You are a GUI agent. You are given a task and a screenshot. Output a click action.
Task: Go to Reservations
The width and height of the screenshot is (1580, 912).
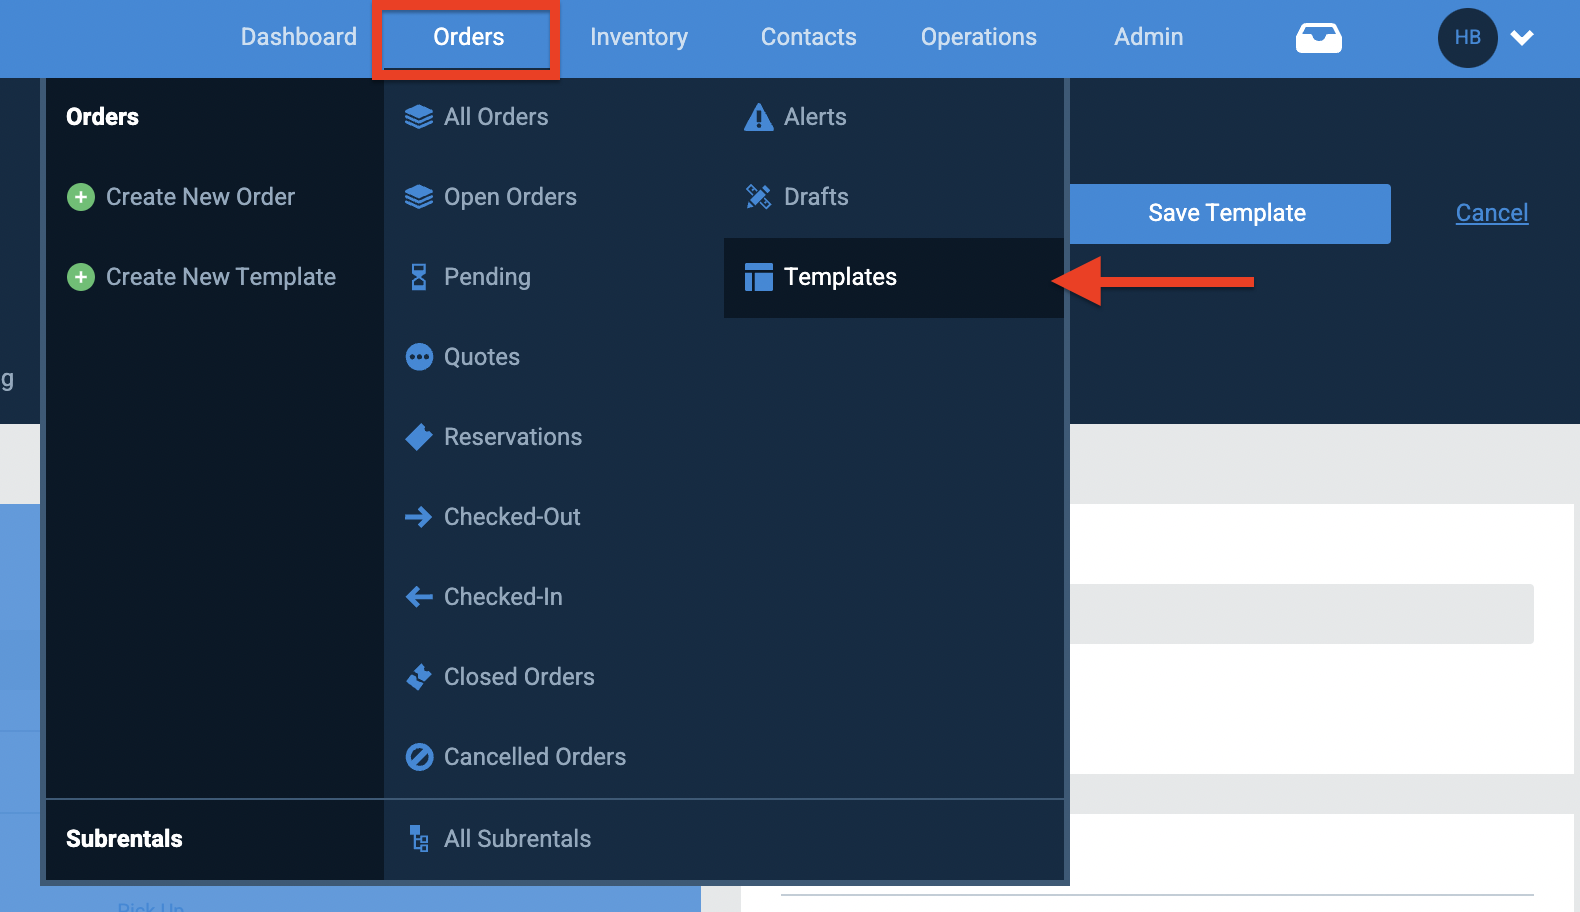click(512, 437)
